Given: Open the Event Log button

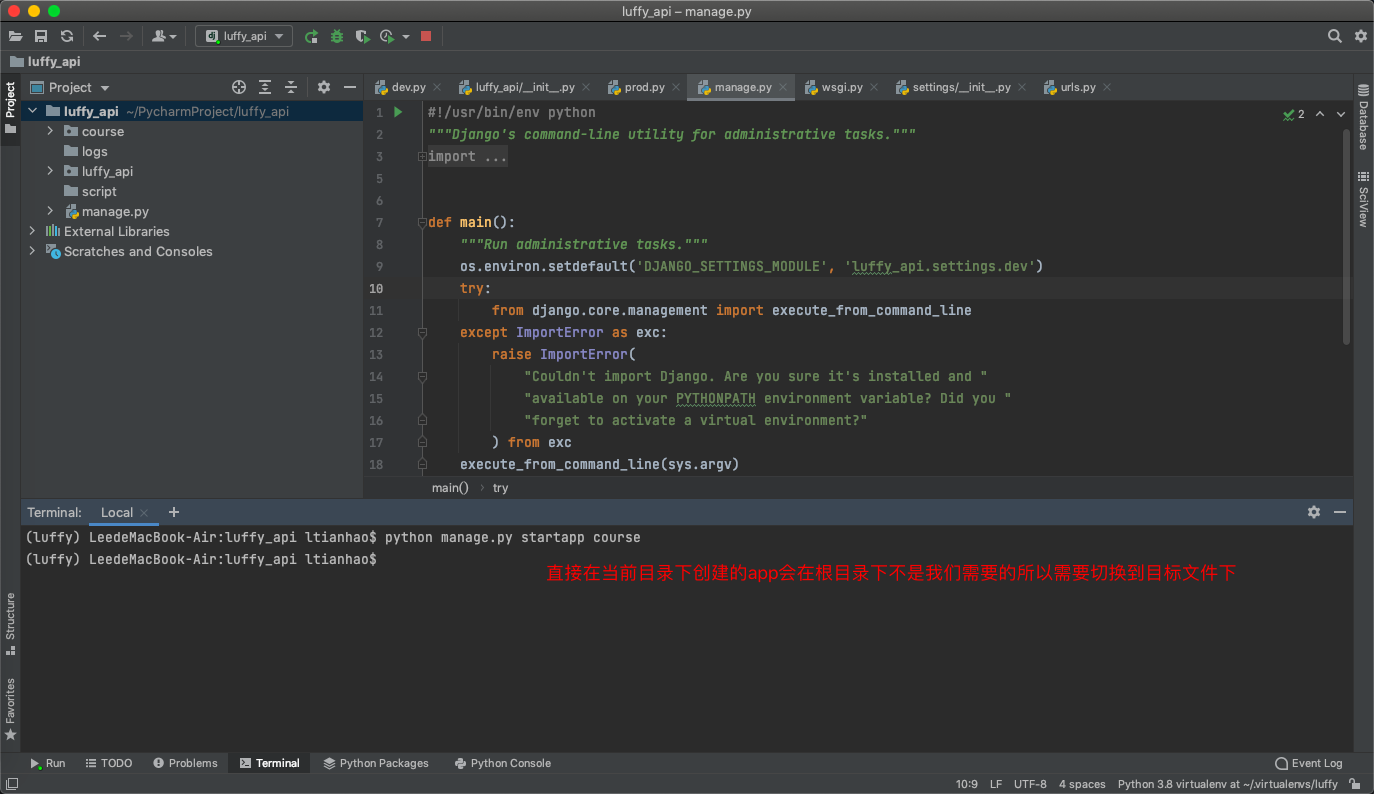Looking at the screenshot, I should coord(1308,763).
